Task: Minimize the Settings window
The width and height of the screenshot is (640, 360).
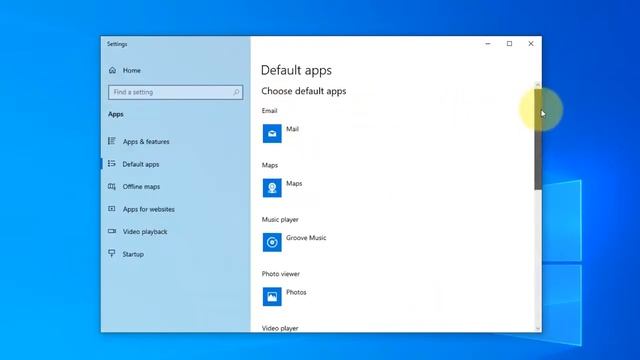Action: click(488, 43)
